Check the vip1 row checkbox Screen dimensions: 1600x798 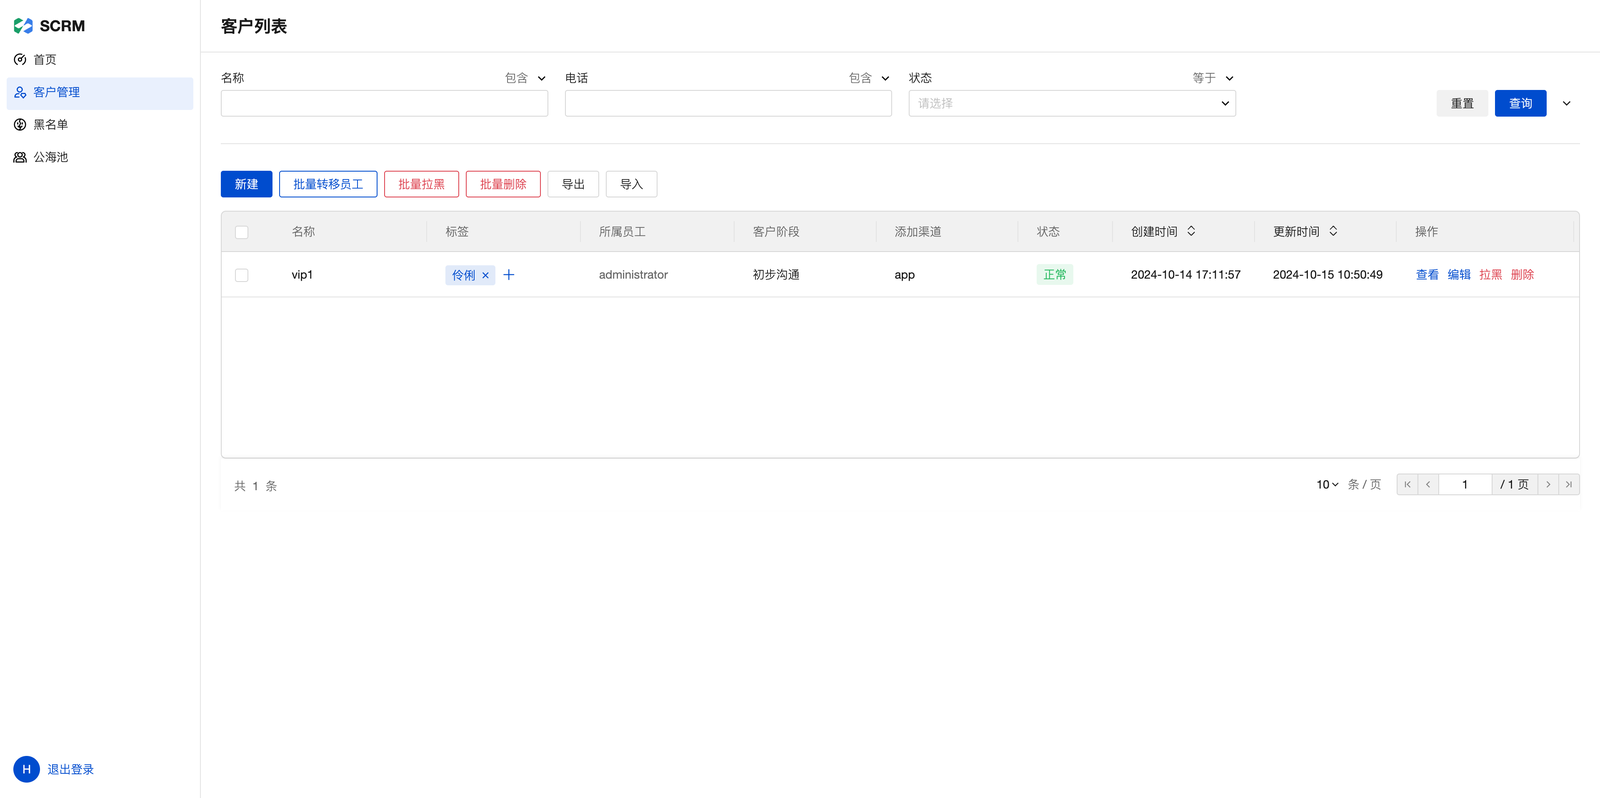[x=242, y=275]
